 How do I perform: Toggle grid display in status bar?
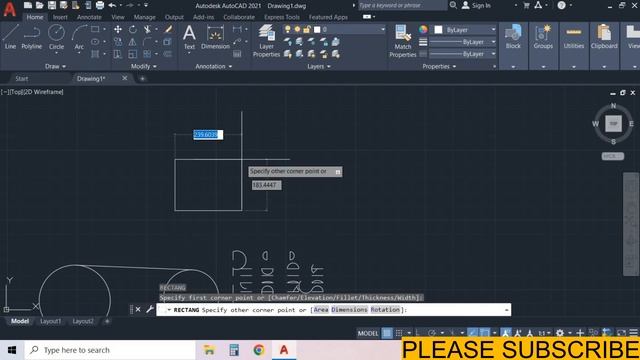[x=387, y=333]
